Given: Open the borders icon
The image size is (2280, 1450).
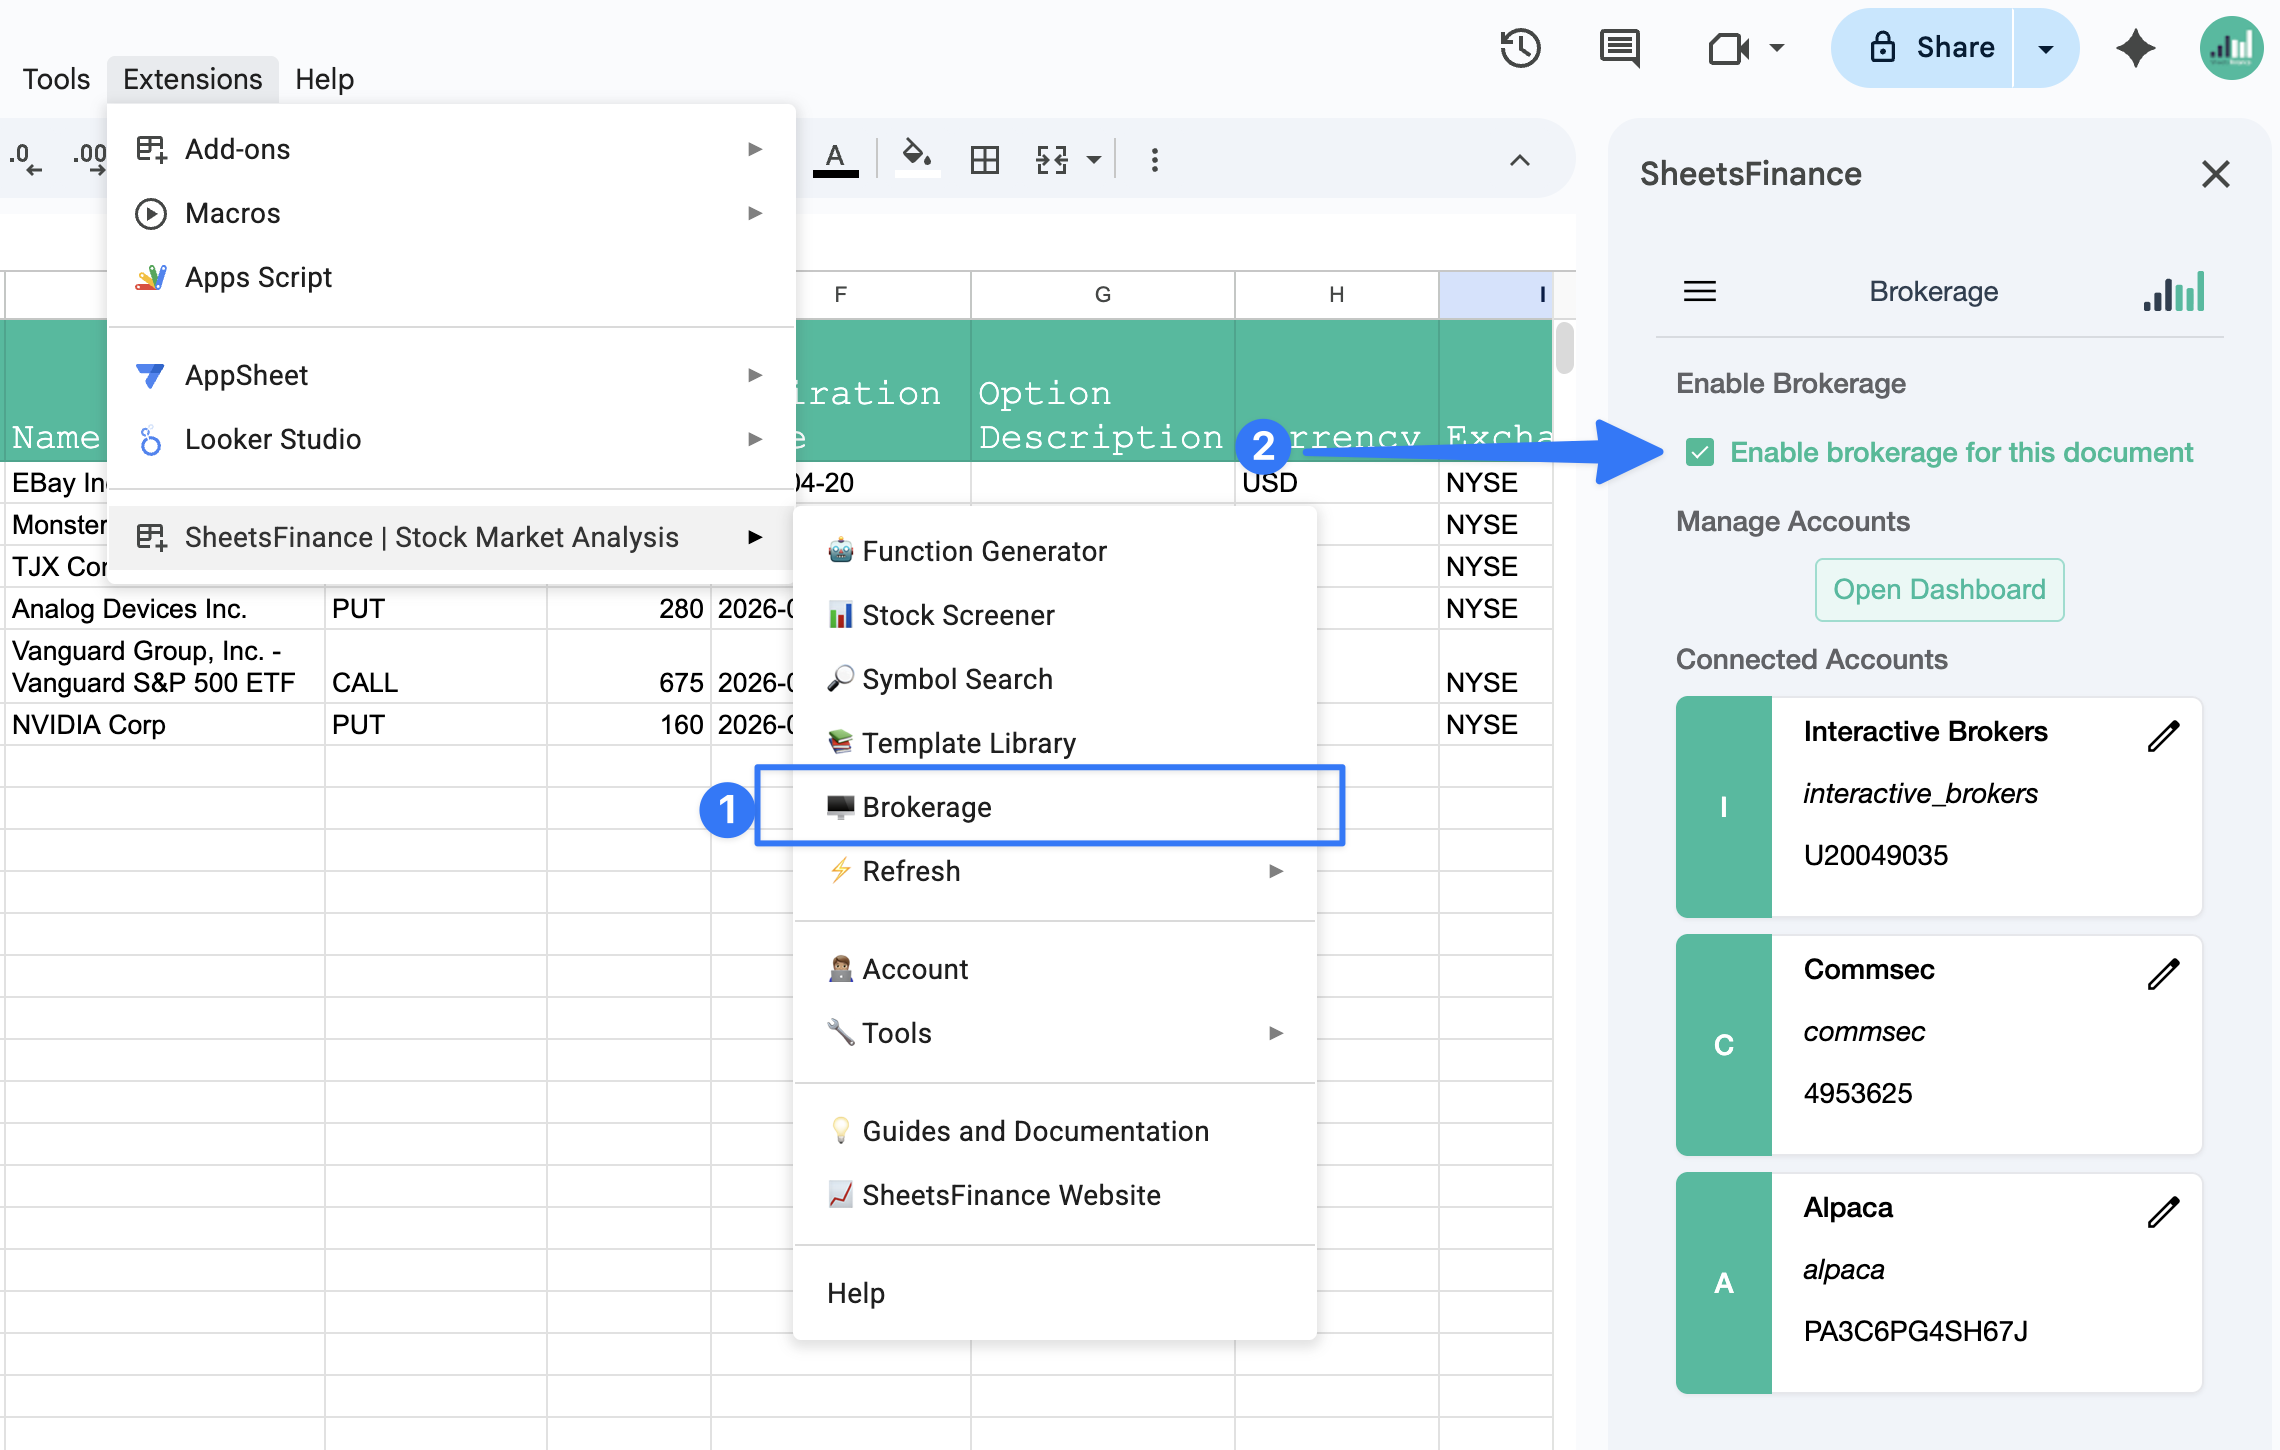Looking at the screenshot, I should point(985,160).
